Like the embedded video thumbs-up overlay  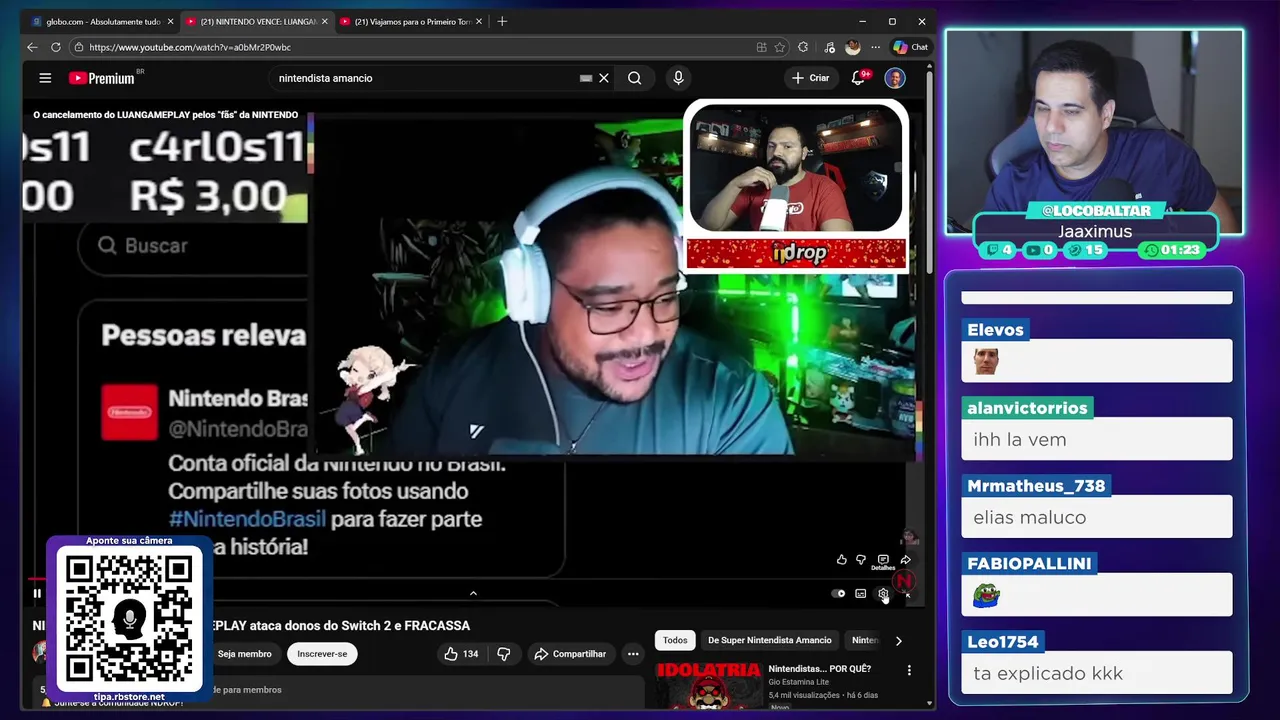(842, 560)
